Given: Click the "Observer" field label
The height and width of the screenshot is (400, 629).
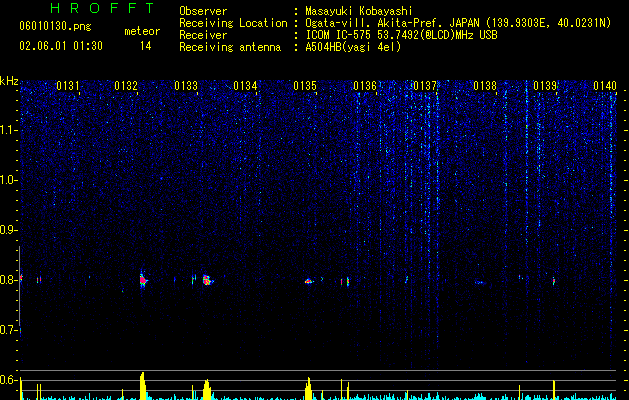Looking at the screenshot, I should click(203, 11).
